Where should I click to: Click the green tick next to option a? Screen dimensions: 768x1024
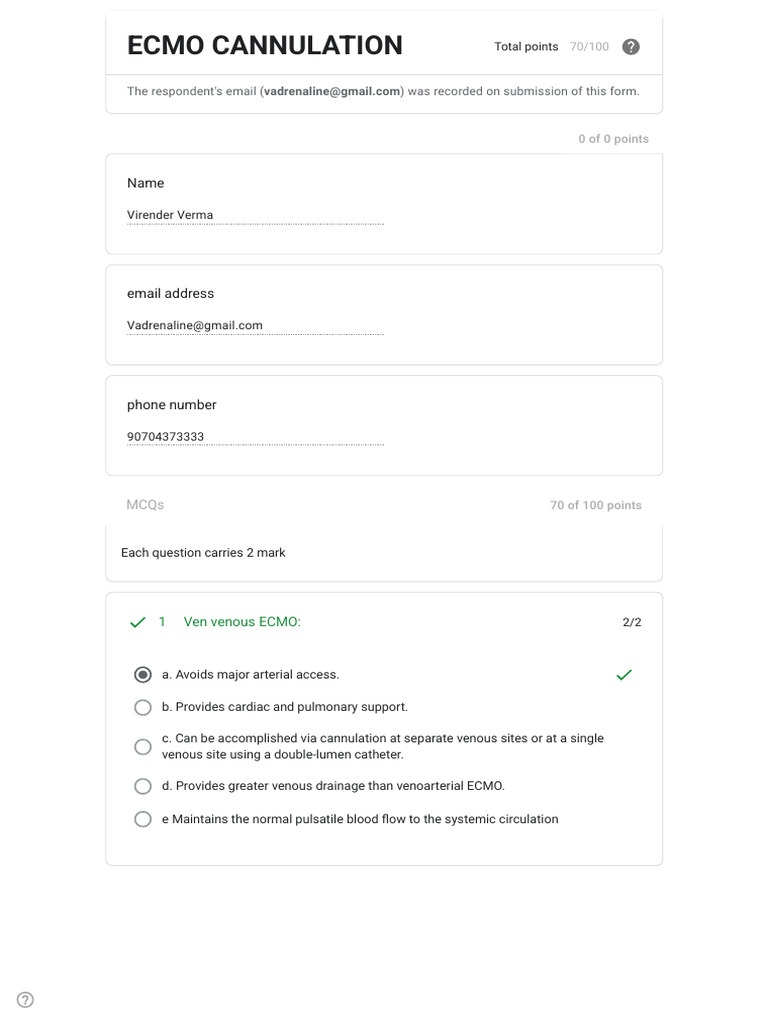(x=624, y=675)
